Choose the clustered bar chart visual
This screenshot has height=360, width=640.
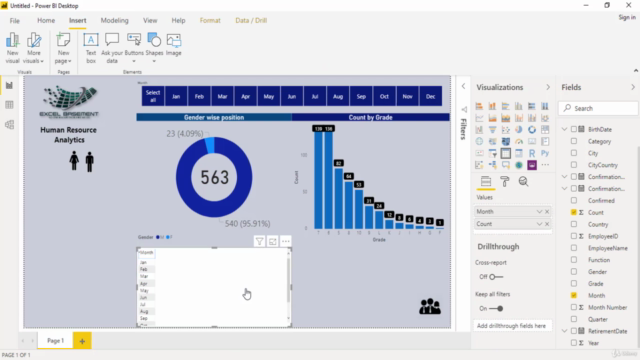coord(505,106)
